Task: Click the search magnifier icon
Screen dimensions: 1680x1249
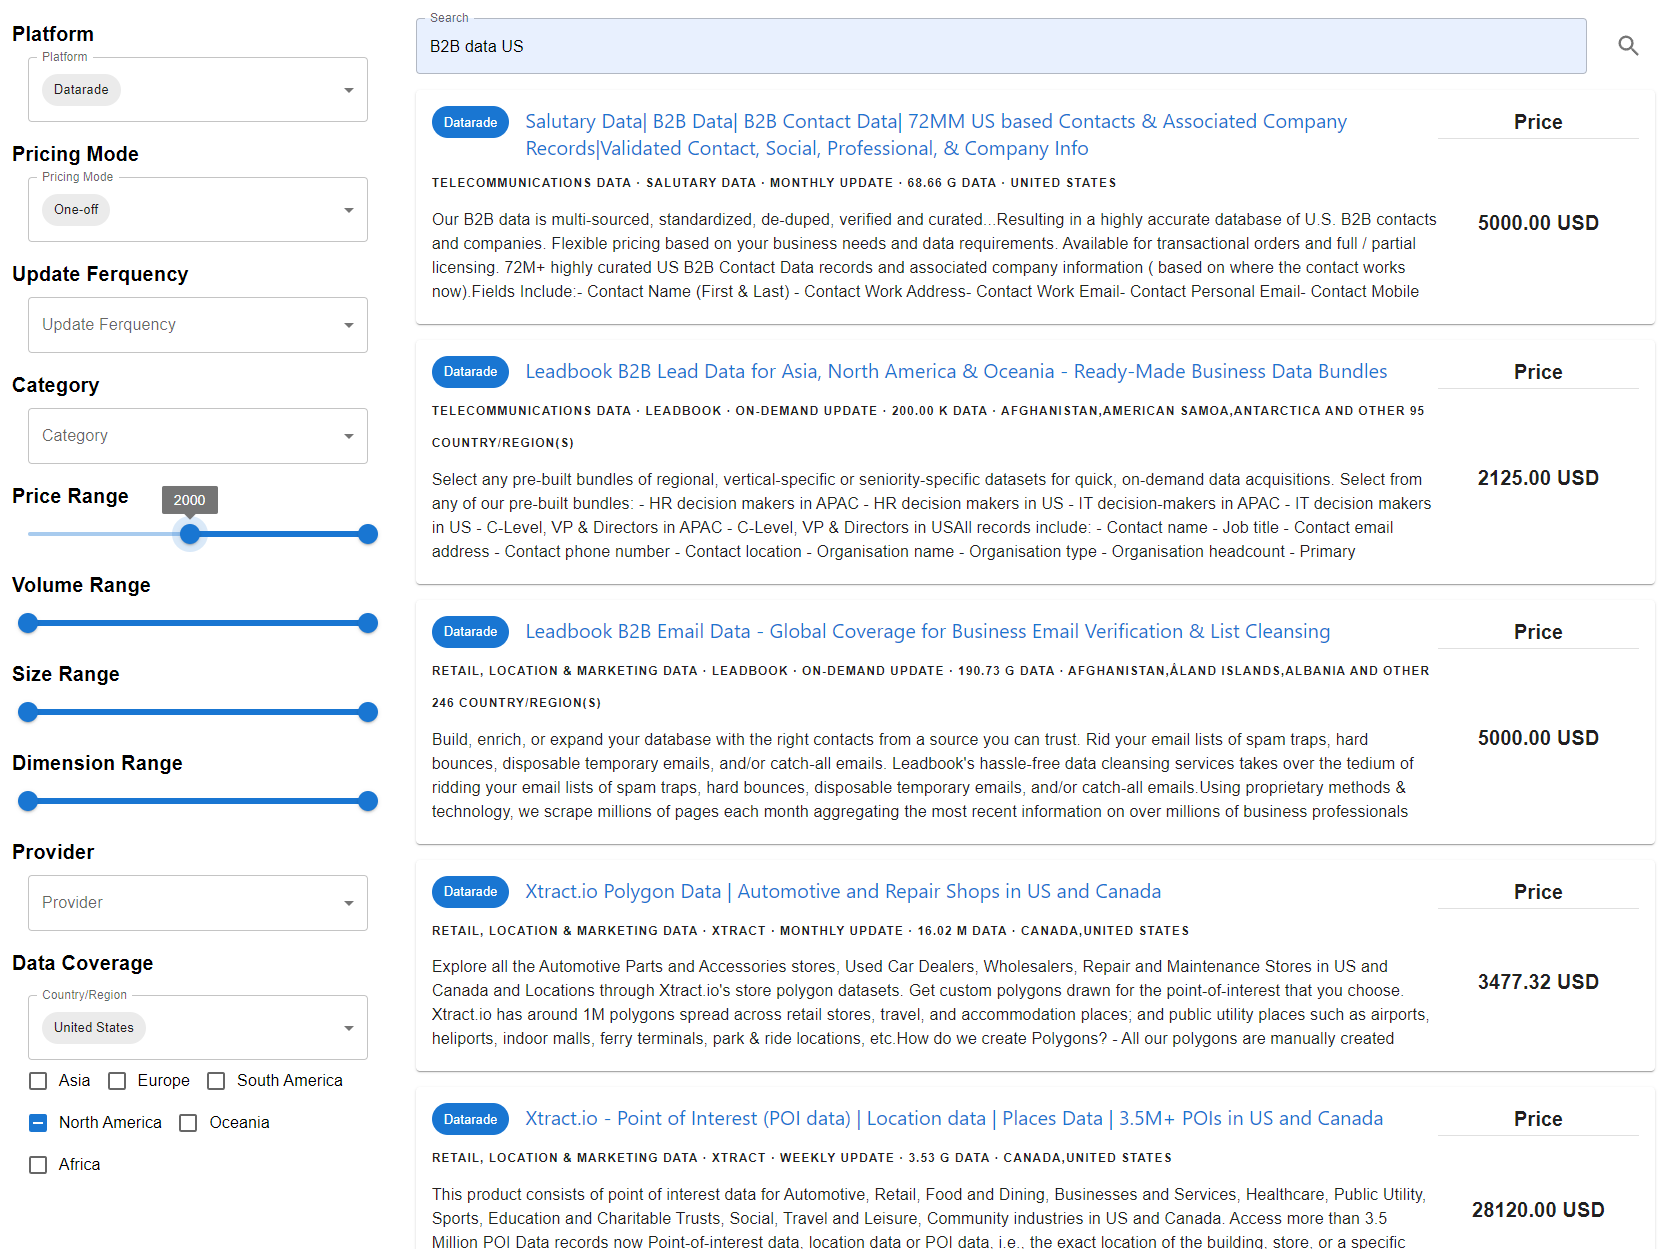Action: [x=1628, y=46]
